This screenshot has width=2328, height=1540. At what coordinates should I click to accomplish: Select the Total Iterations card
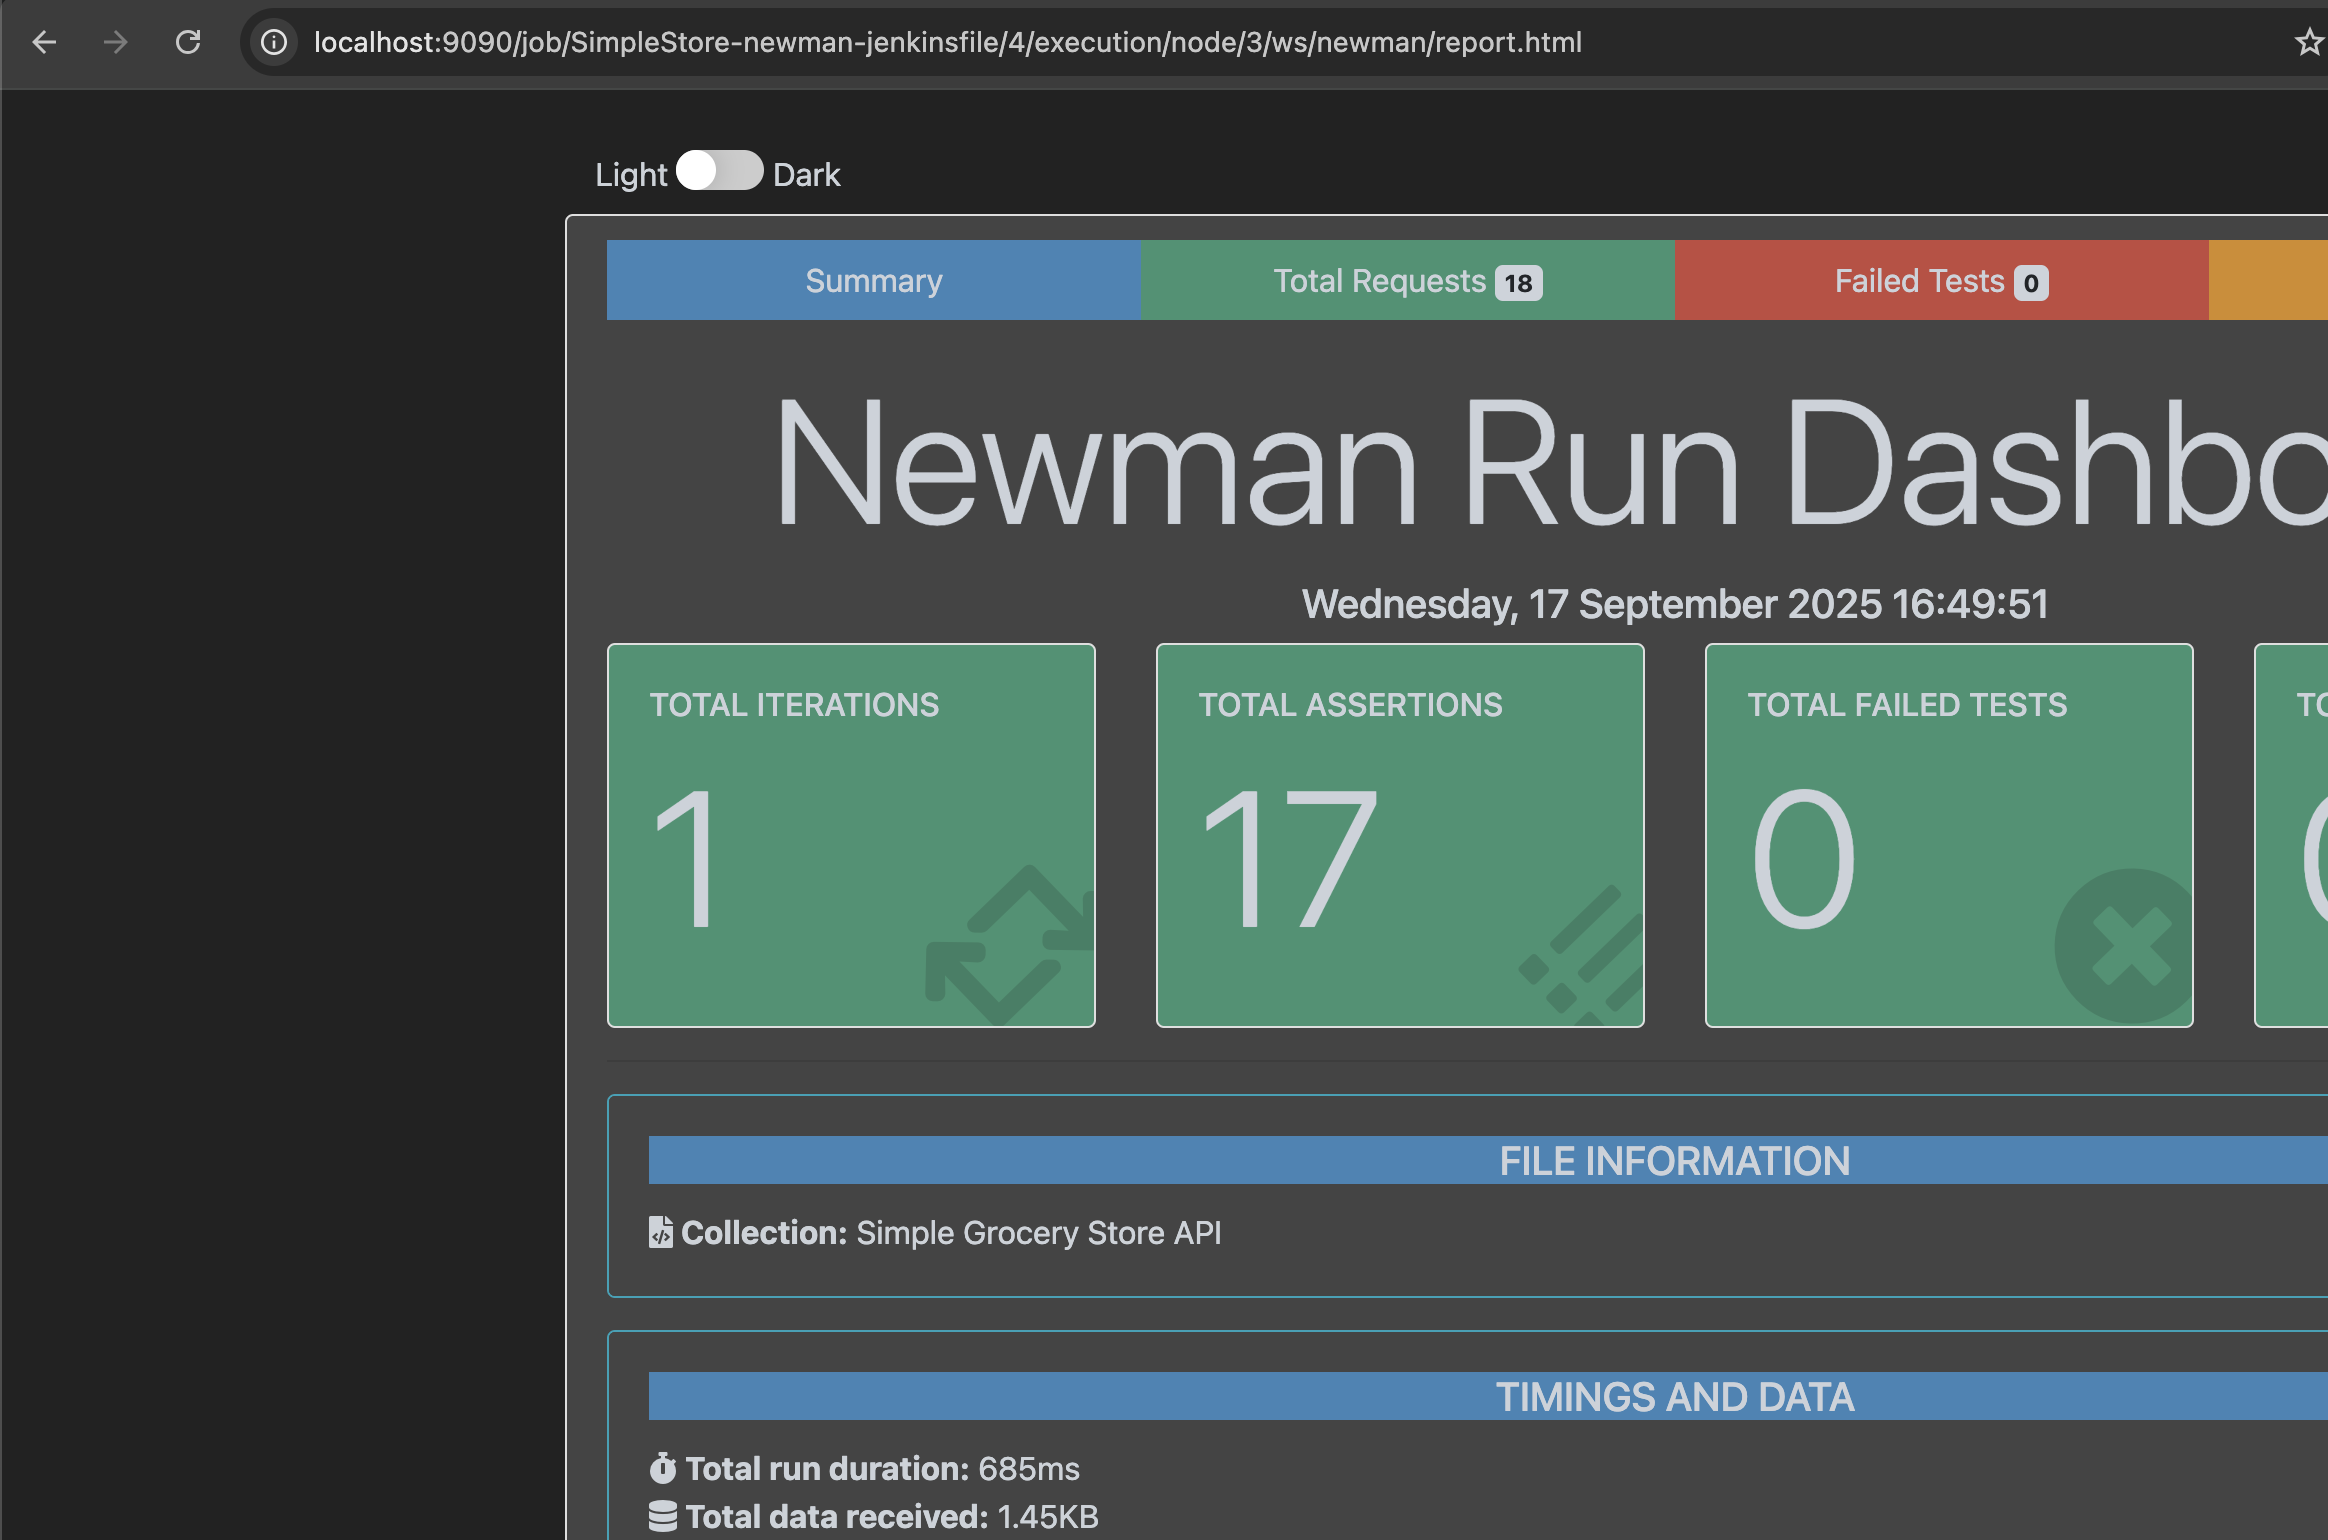click(851, 835)
